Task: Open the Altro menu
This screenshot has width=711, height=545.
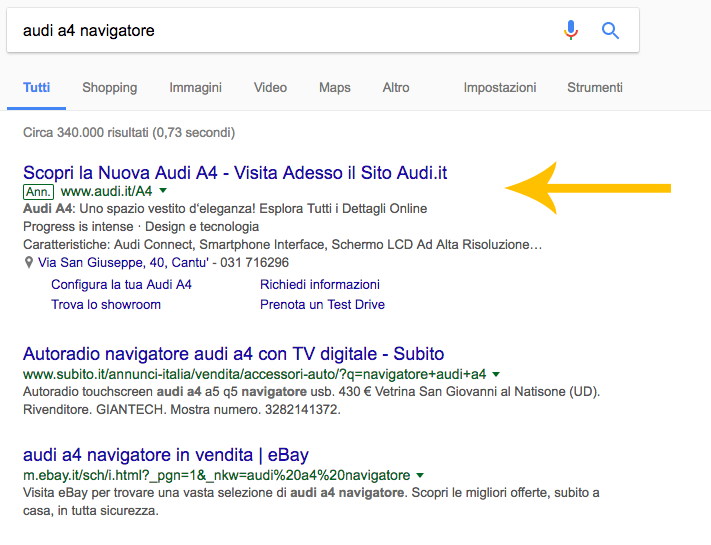Action: click(x=396, y=88)
